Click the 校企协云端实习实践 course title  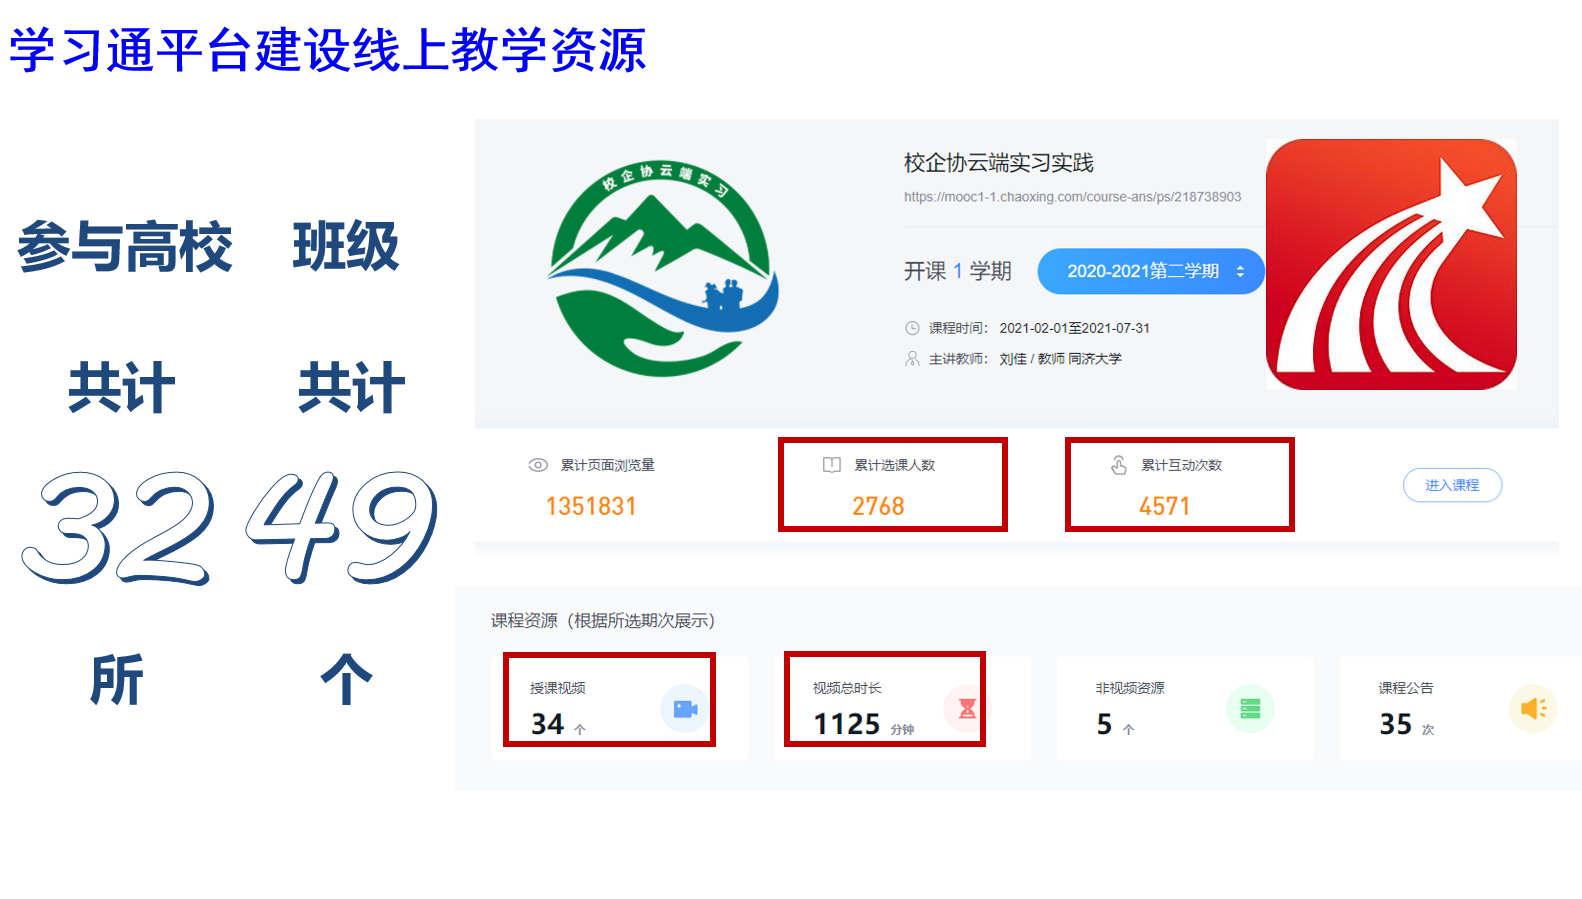pos(998,163)
